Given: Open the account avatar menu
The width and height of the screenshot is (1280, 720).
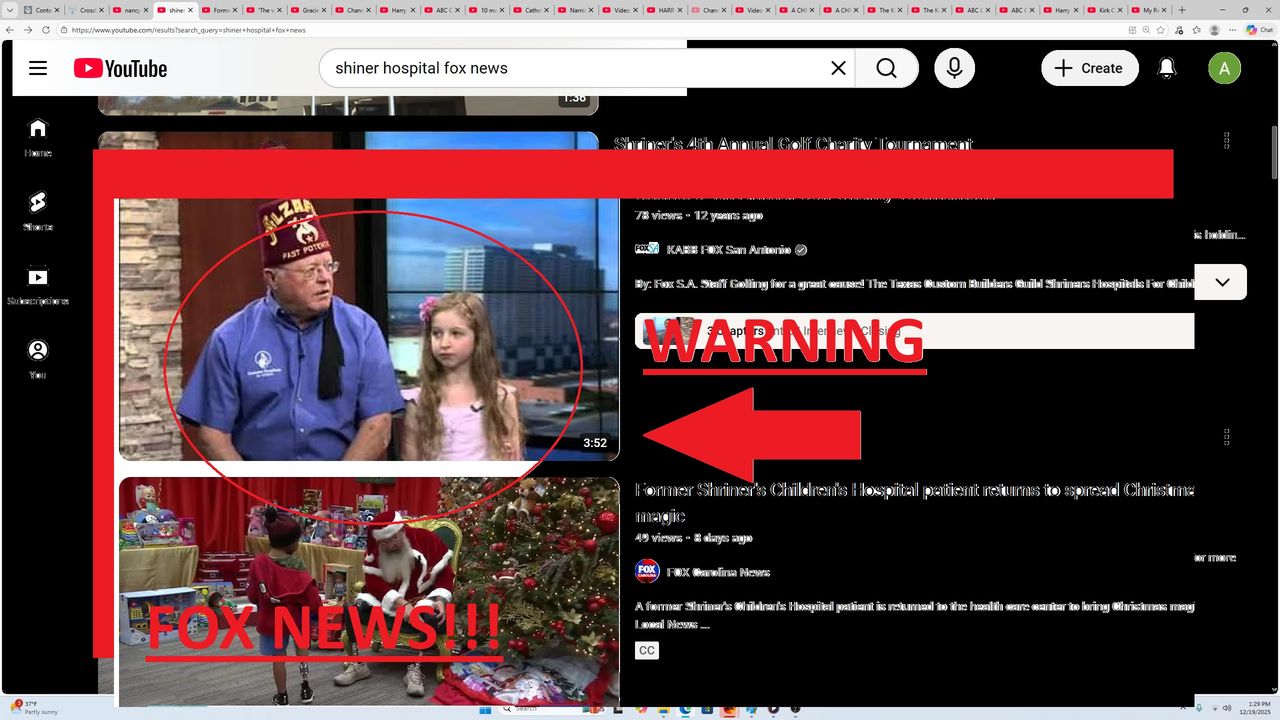Looking at the screenshot, I should click(1224, 68).
